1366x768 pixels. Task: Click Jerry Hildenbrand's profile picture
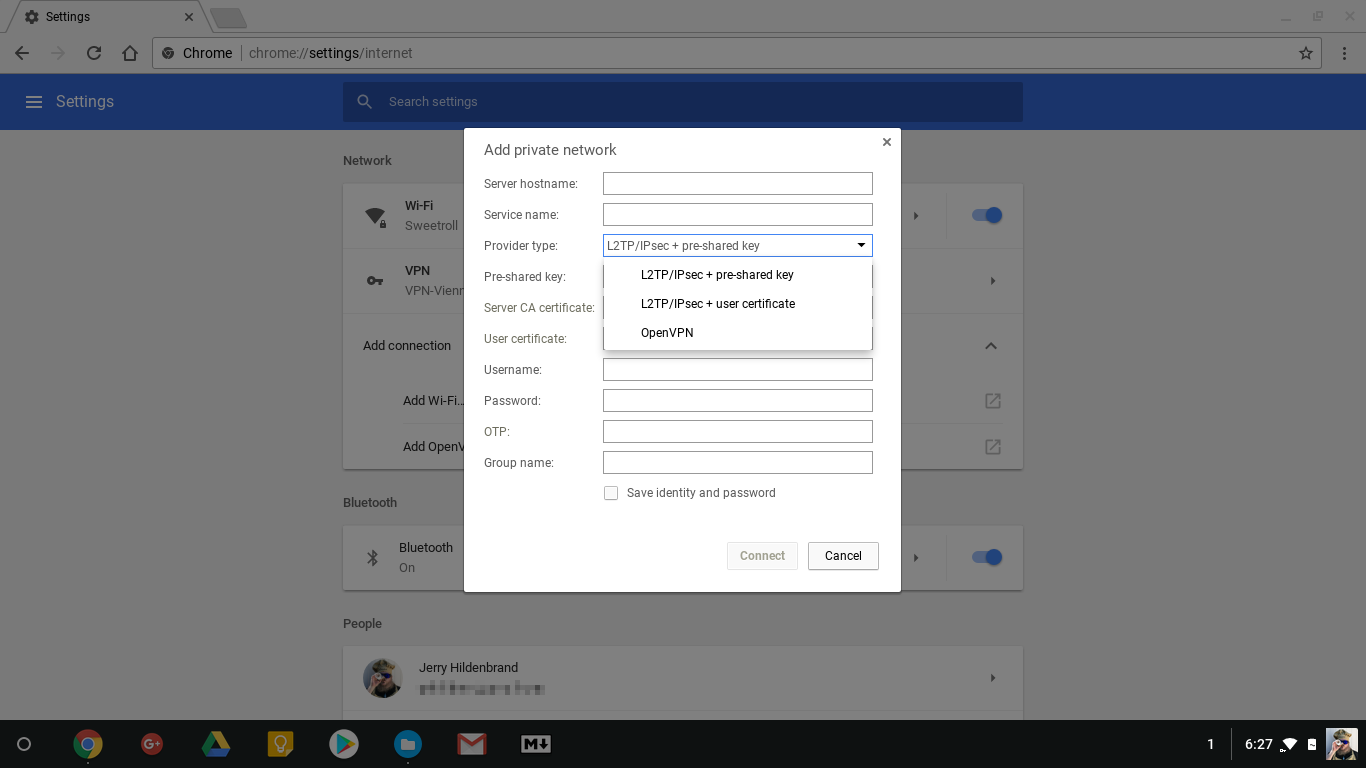(x=382, y=678)
